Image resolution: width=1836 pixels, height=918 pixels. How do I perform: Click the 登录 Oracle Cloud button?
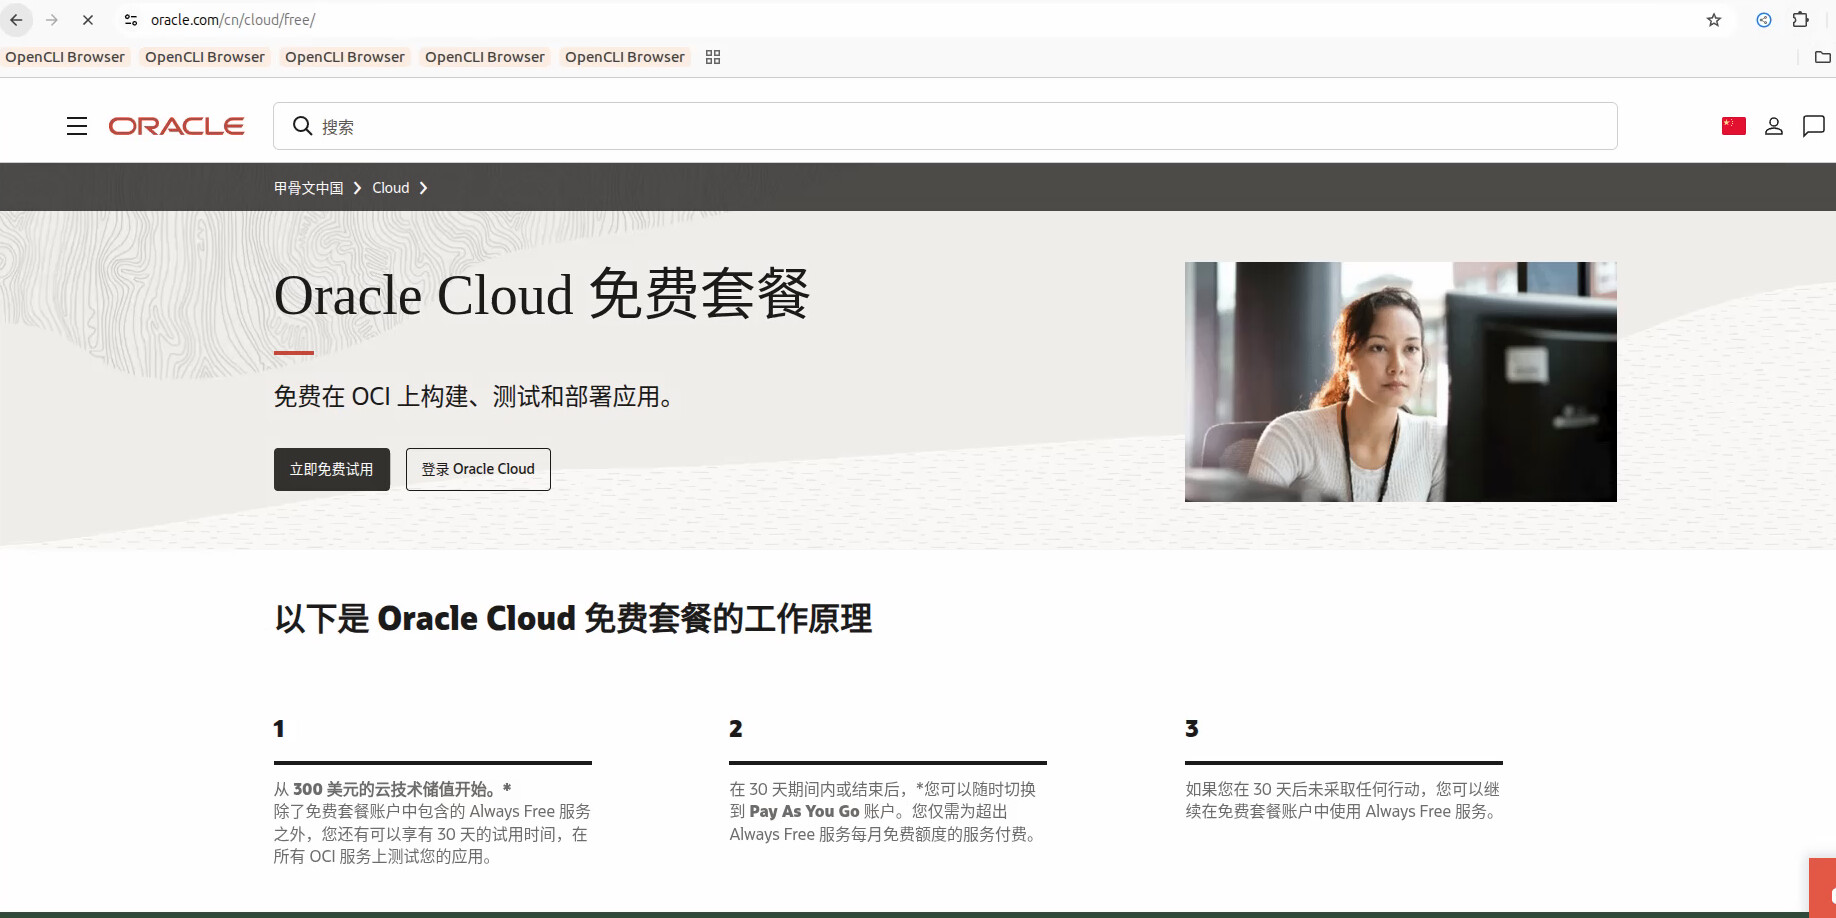478,469
